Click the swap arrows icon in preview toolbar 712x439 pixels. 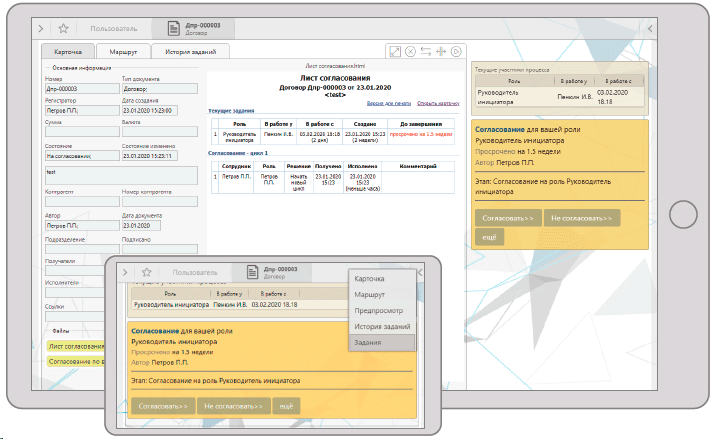(x=426, y=52)
